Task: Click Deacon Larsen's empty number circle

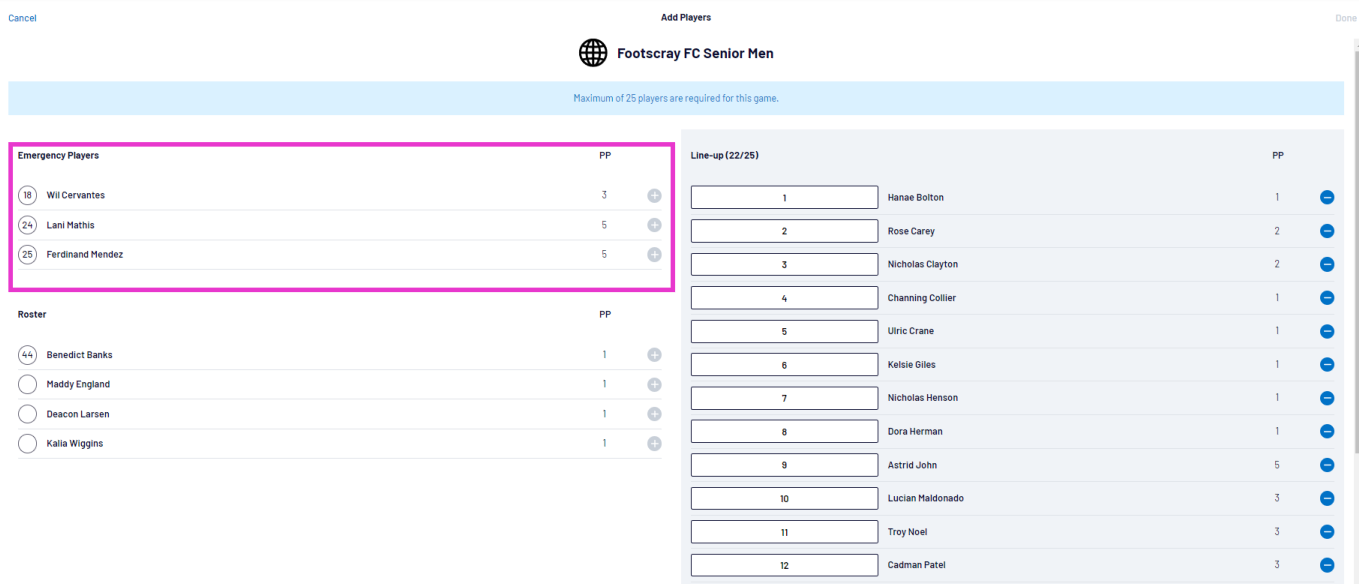Action: [x=28, y=414]
